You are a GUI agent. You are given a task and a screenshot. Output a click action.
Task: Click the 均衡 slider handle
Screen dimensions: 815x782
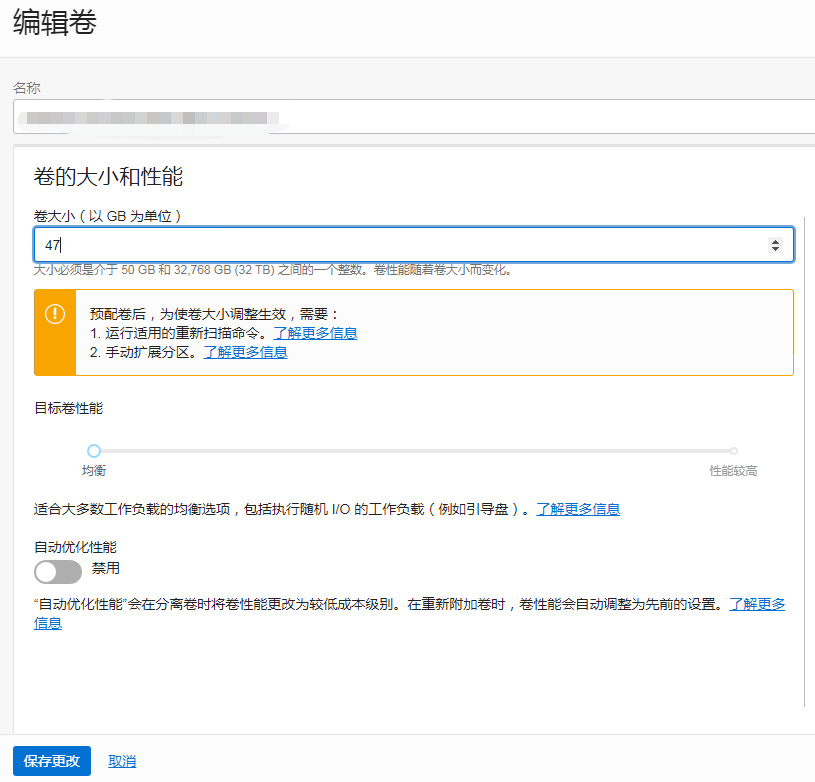94,450
